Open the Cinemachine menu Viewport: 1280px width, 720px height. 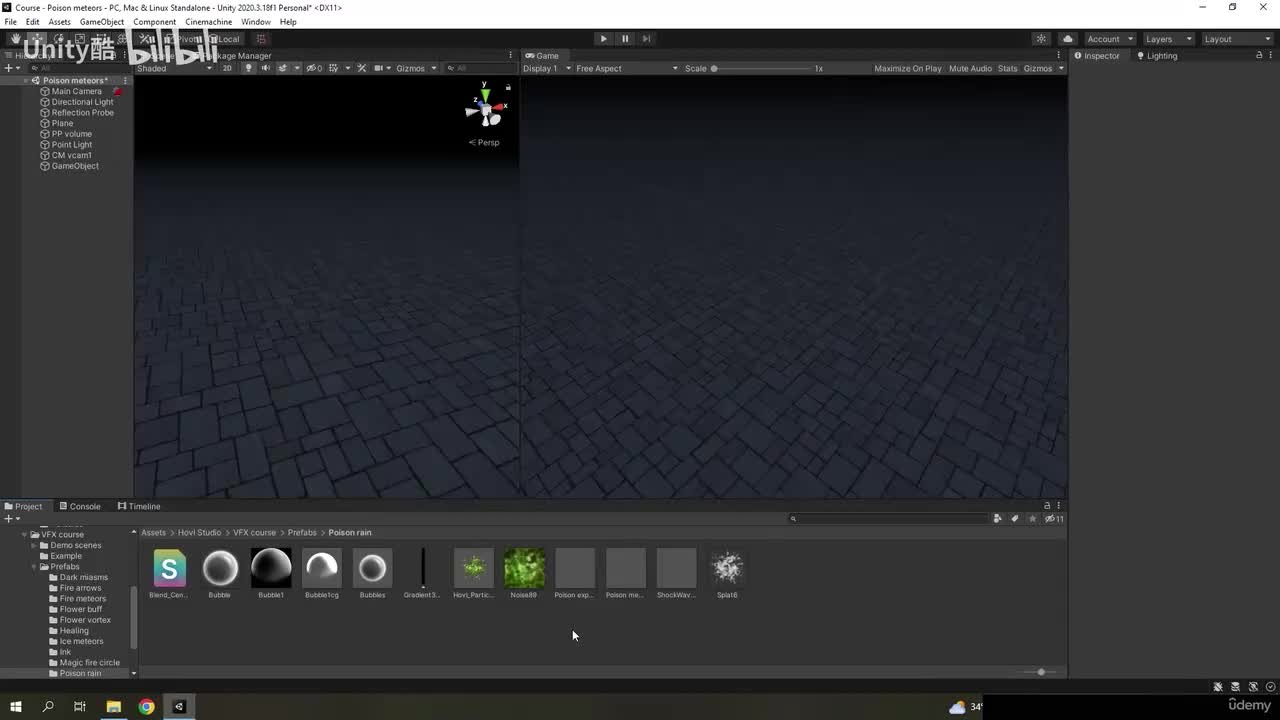[208, 22]
